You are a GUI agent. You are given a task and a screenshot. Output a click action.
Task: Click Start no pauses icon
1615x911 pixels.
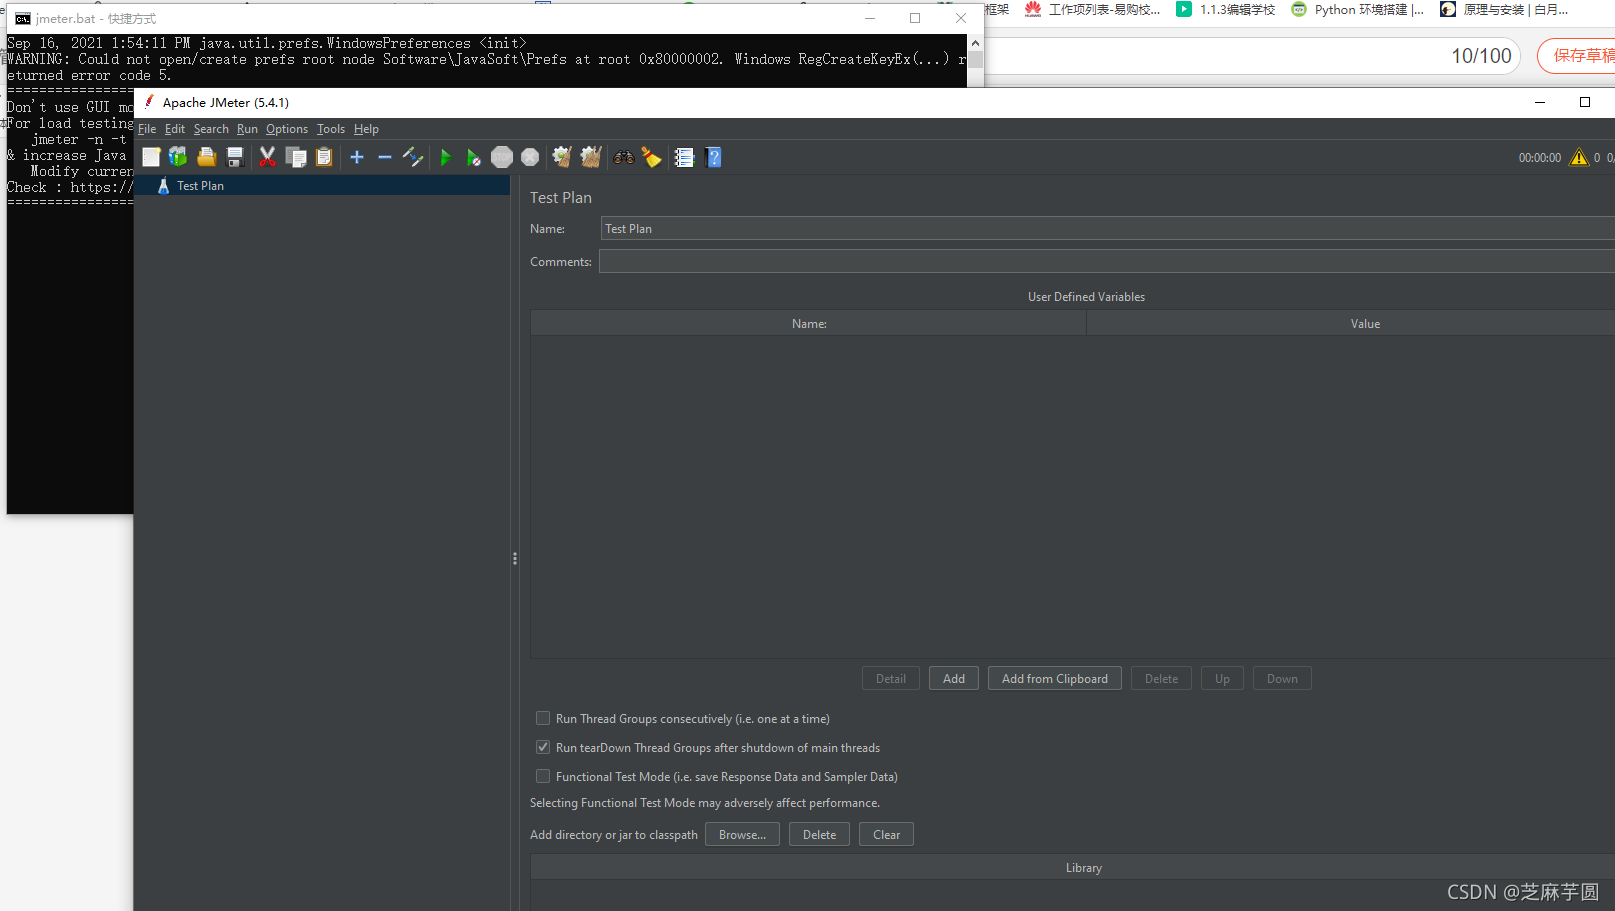(x=474, y=157)
